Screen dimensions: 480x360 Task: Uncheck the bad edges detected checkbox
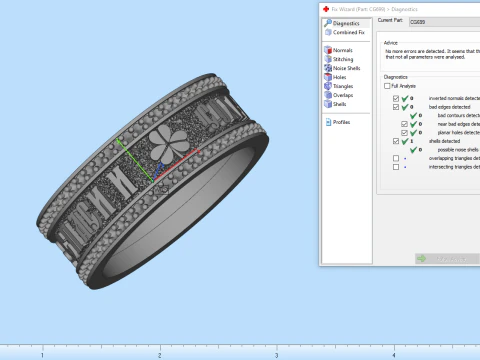tap(396, 107)
